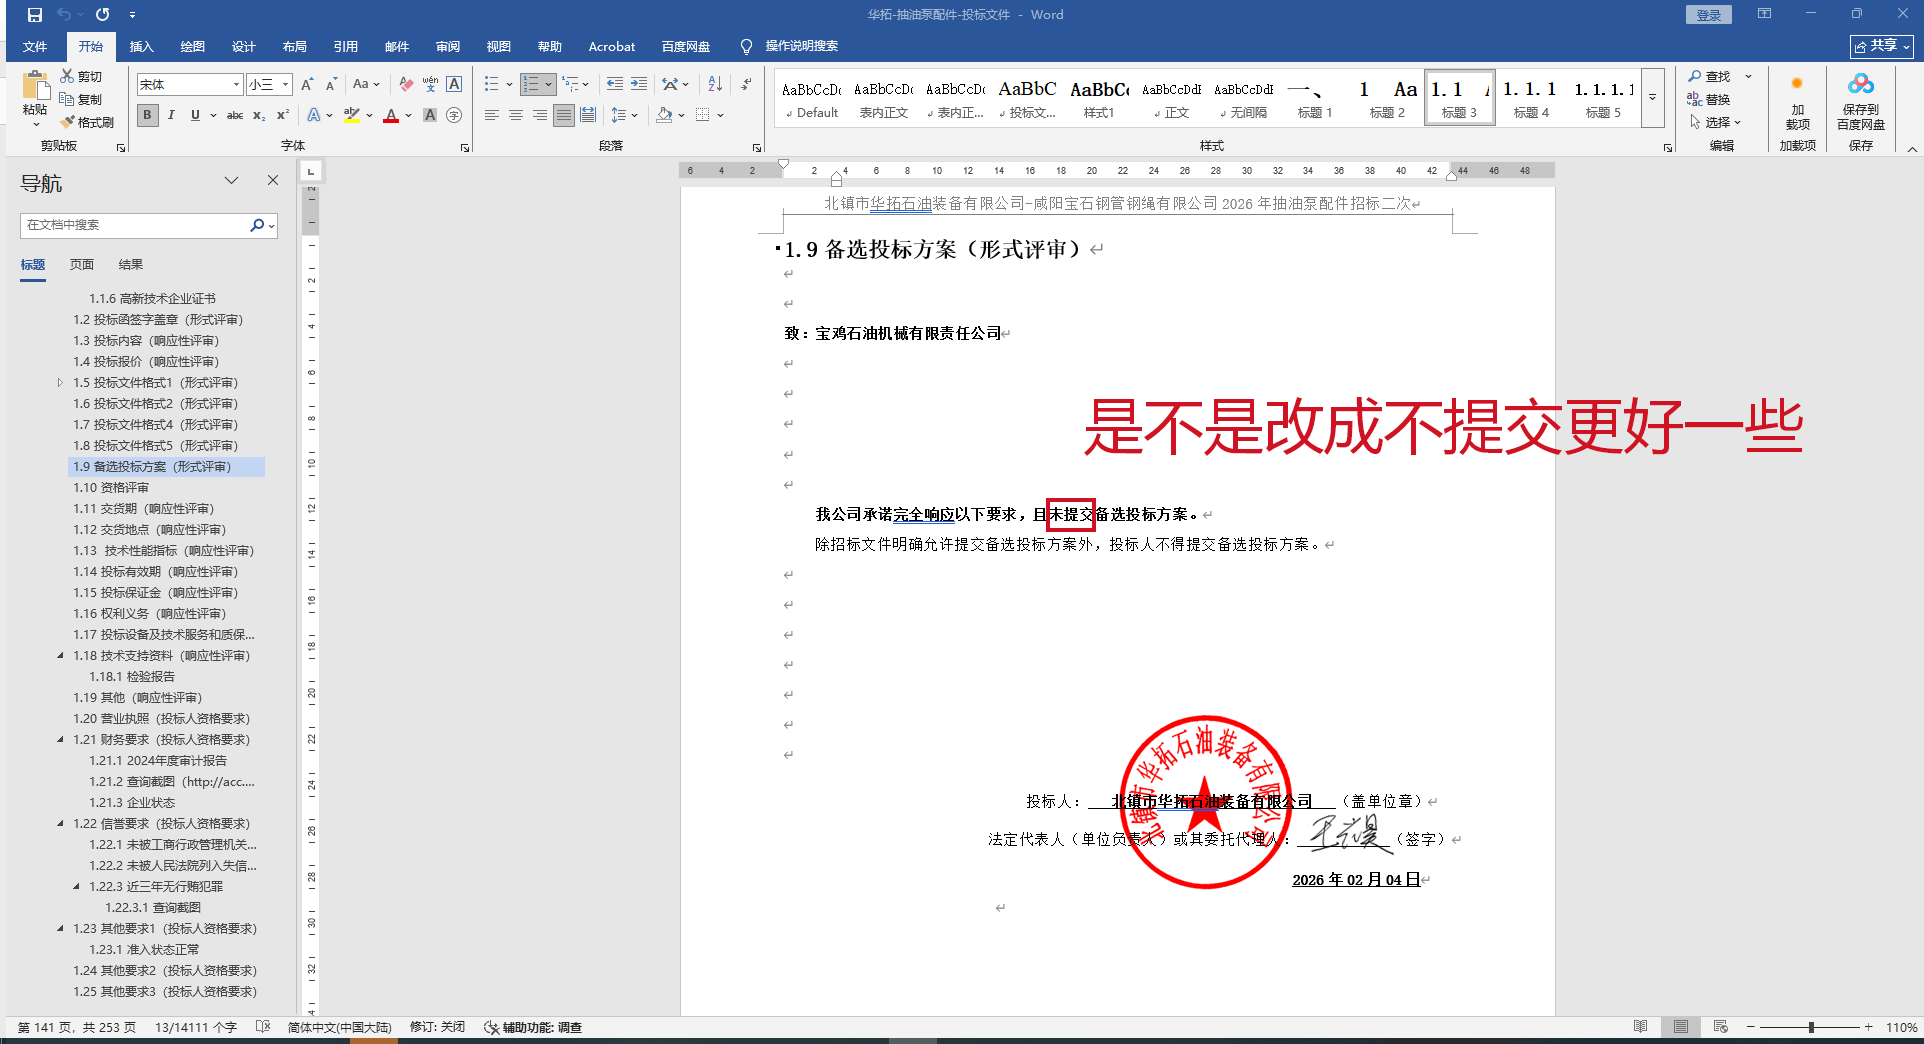
Task: Clear all formatting with the eraser icon
Action: pos(406,84)
